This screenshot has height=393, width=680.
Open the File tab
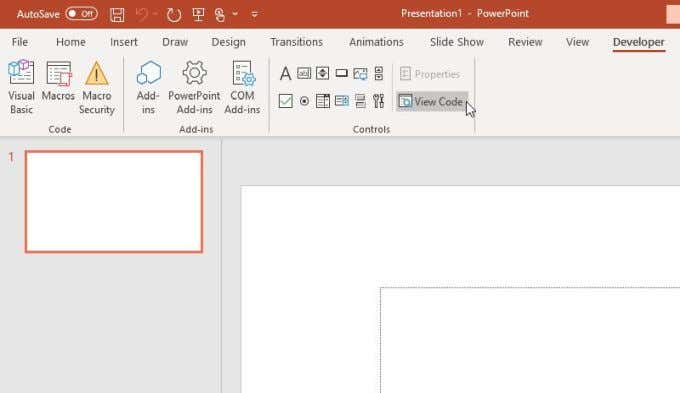point(20,42)
